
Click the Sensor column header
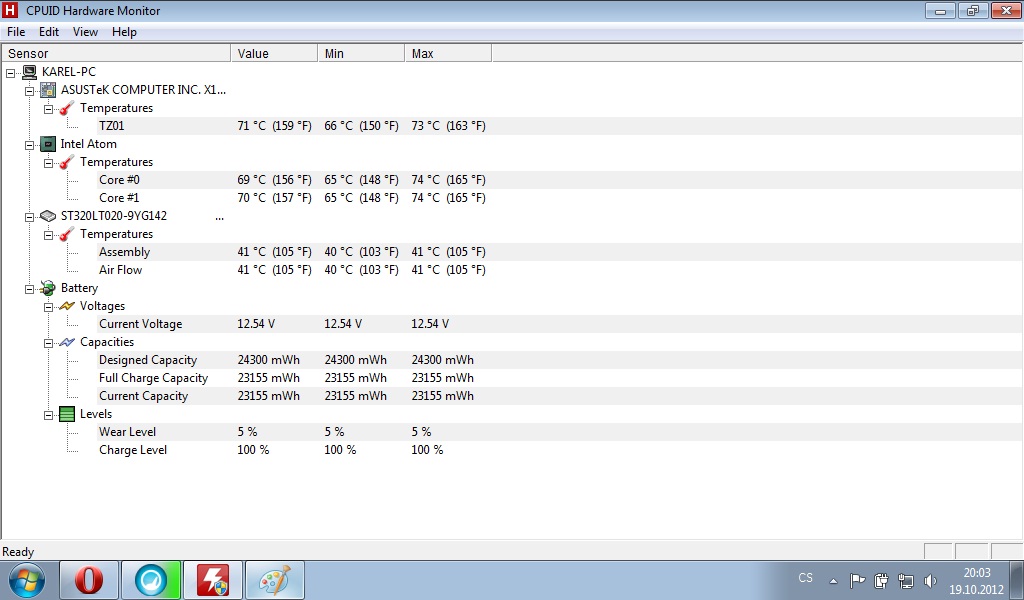click(x=116, y=54)
